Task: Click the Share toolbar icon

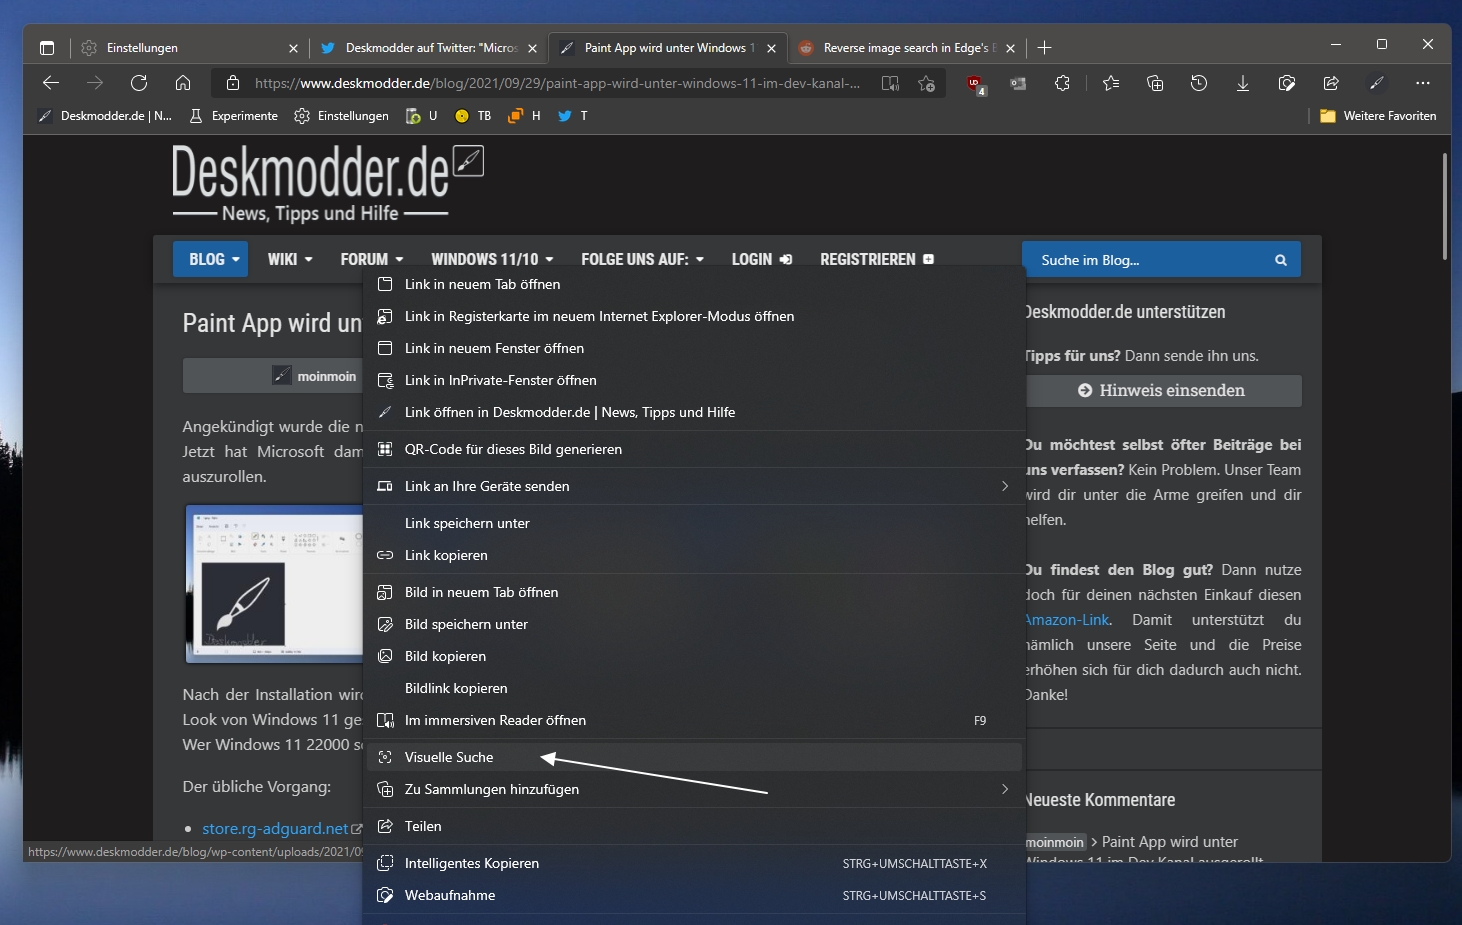Action: pos(1331,83)
